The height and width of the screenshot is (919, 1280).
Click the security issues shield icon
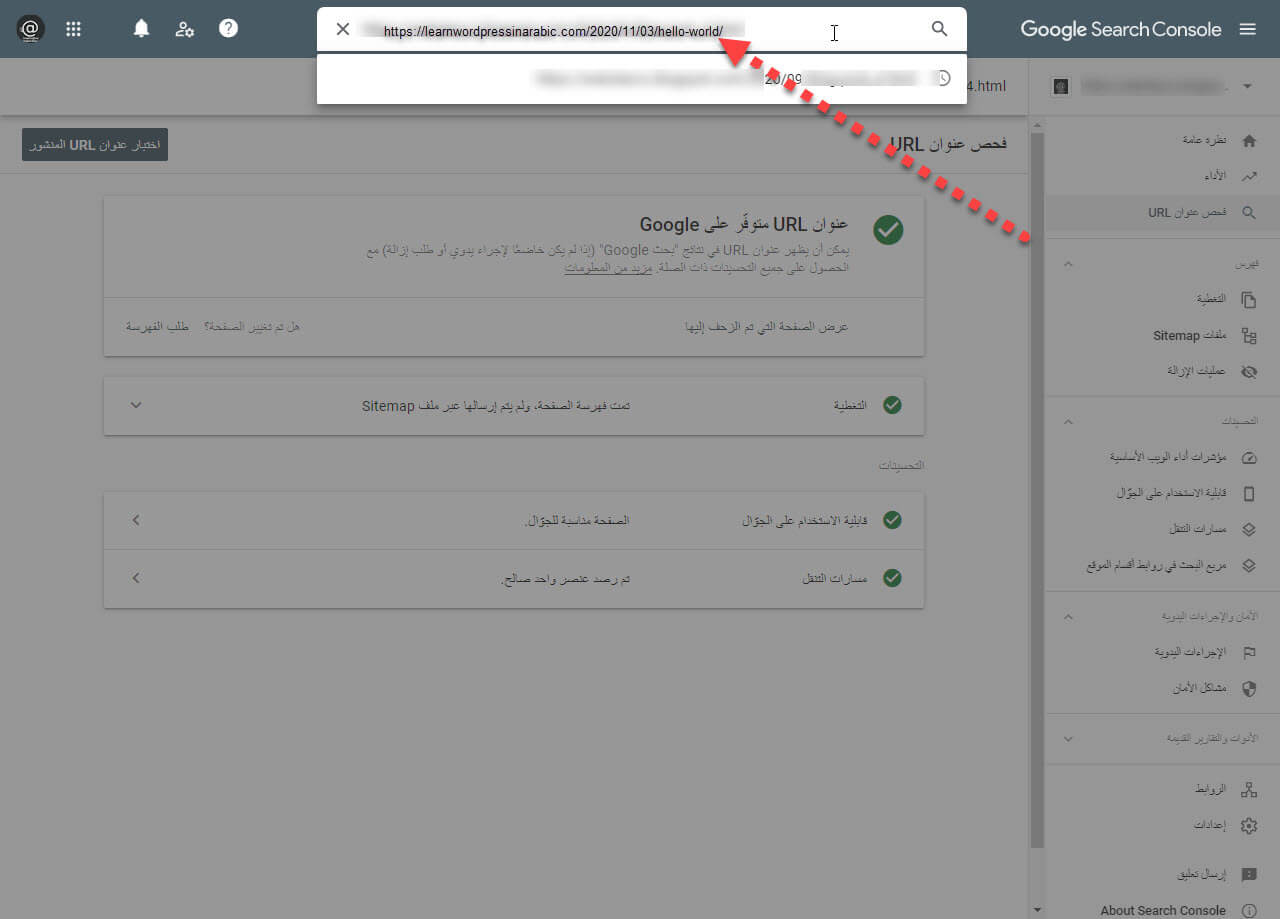click(x=1249, y=688)
